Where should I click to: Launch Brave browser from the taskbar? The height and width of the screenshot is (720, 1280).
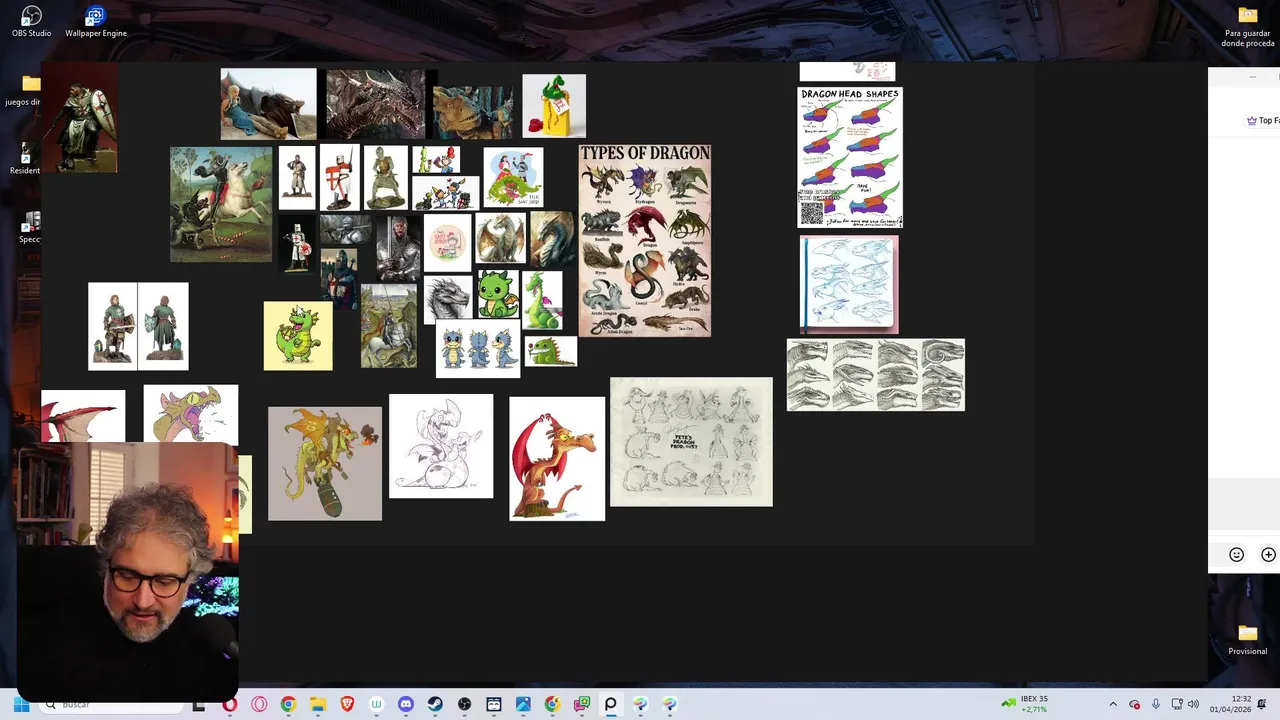(x=347, y=704)
